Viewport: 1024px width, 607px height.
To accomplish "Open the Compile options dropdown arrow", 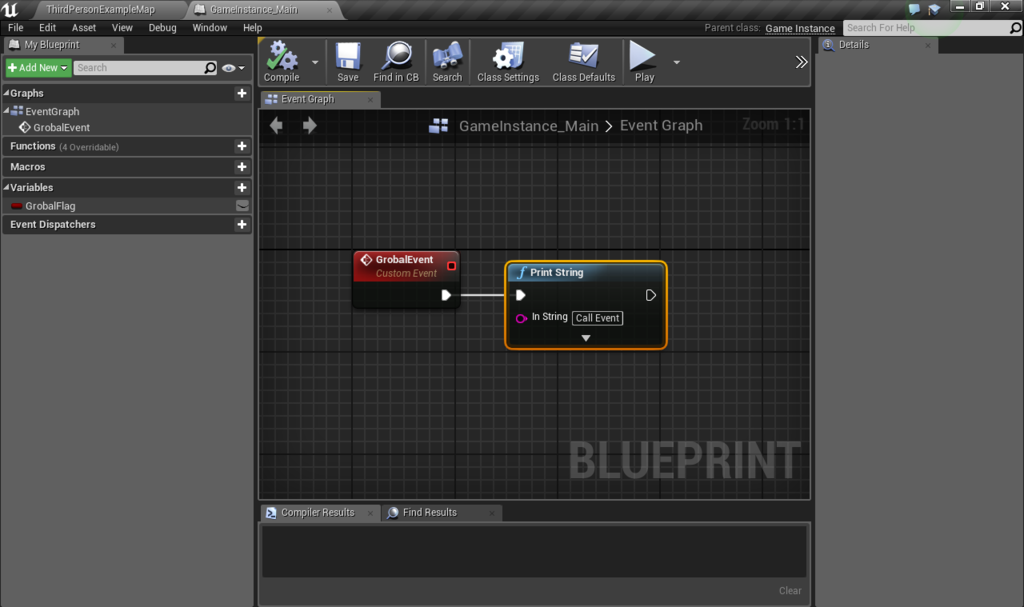I will coord(315,63).
